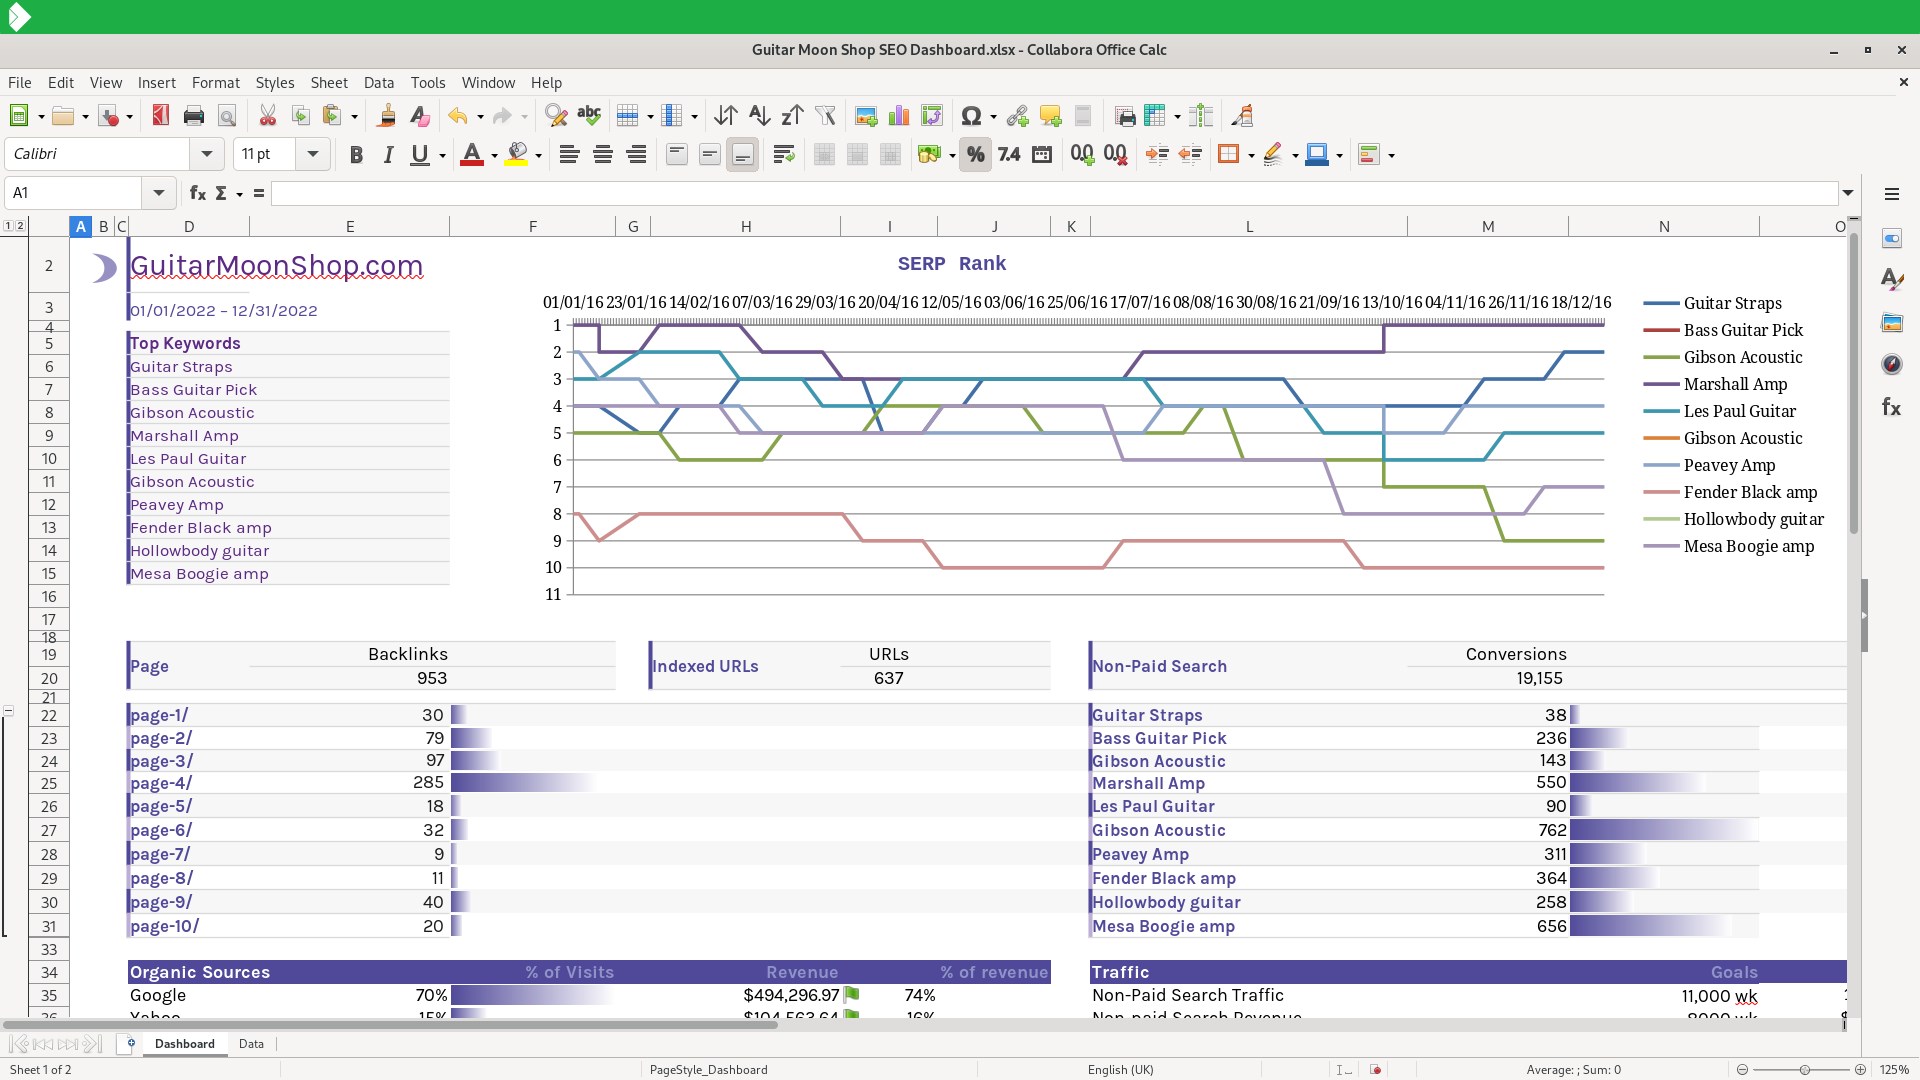Insert a chart using toolbar icon
Screen dimensions: 1920x1080
[x=898, y=116]
